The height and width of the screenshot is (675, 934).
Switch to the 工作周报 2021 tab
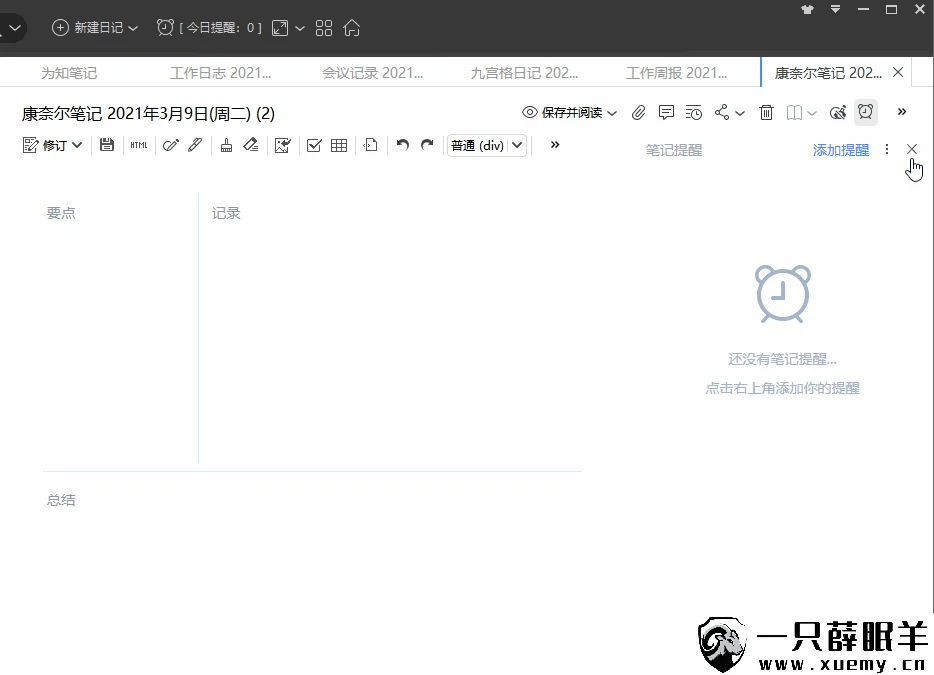(676, 73)
